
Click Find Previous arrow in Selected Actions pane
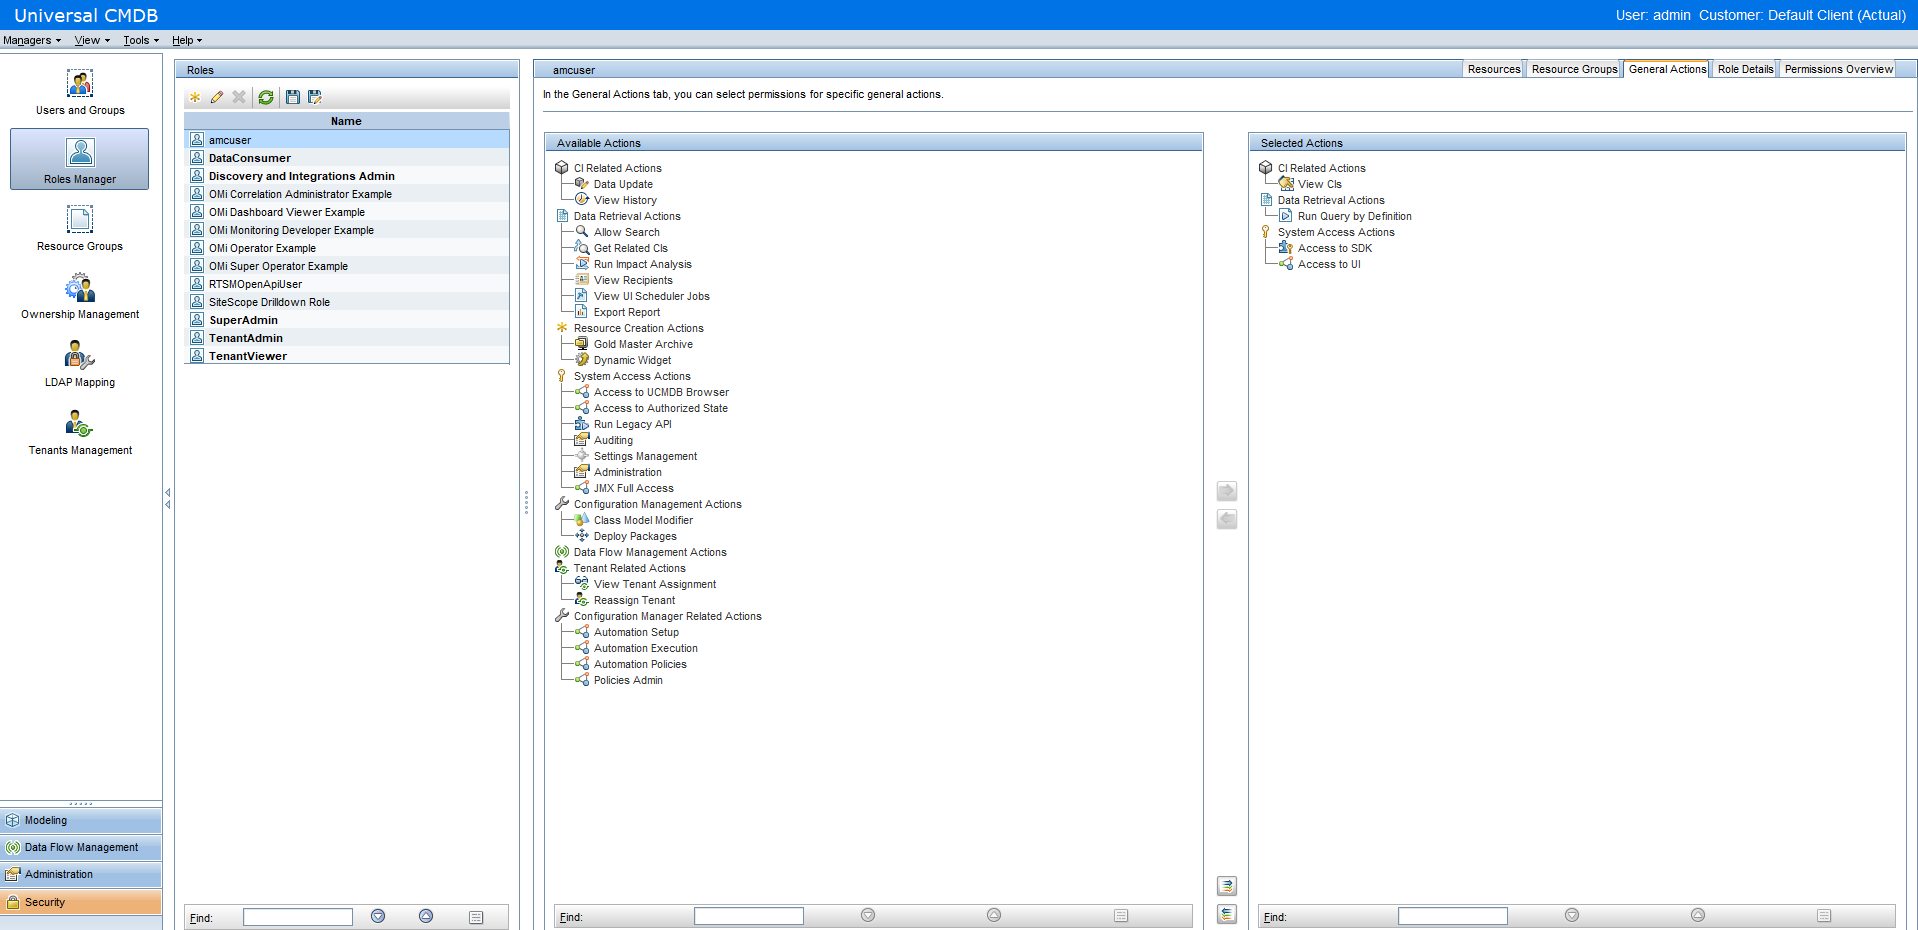(1698, 915)
